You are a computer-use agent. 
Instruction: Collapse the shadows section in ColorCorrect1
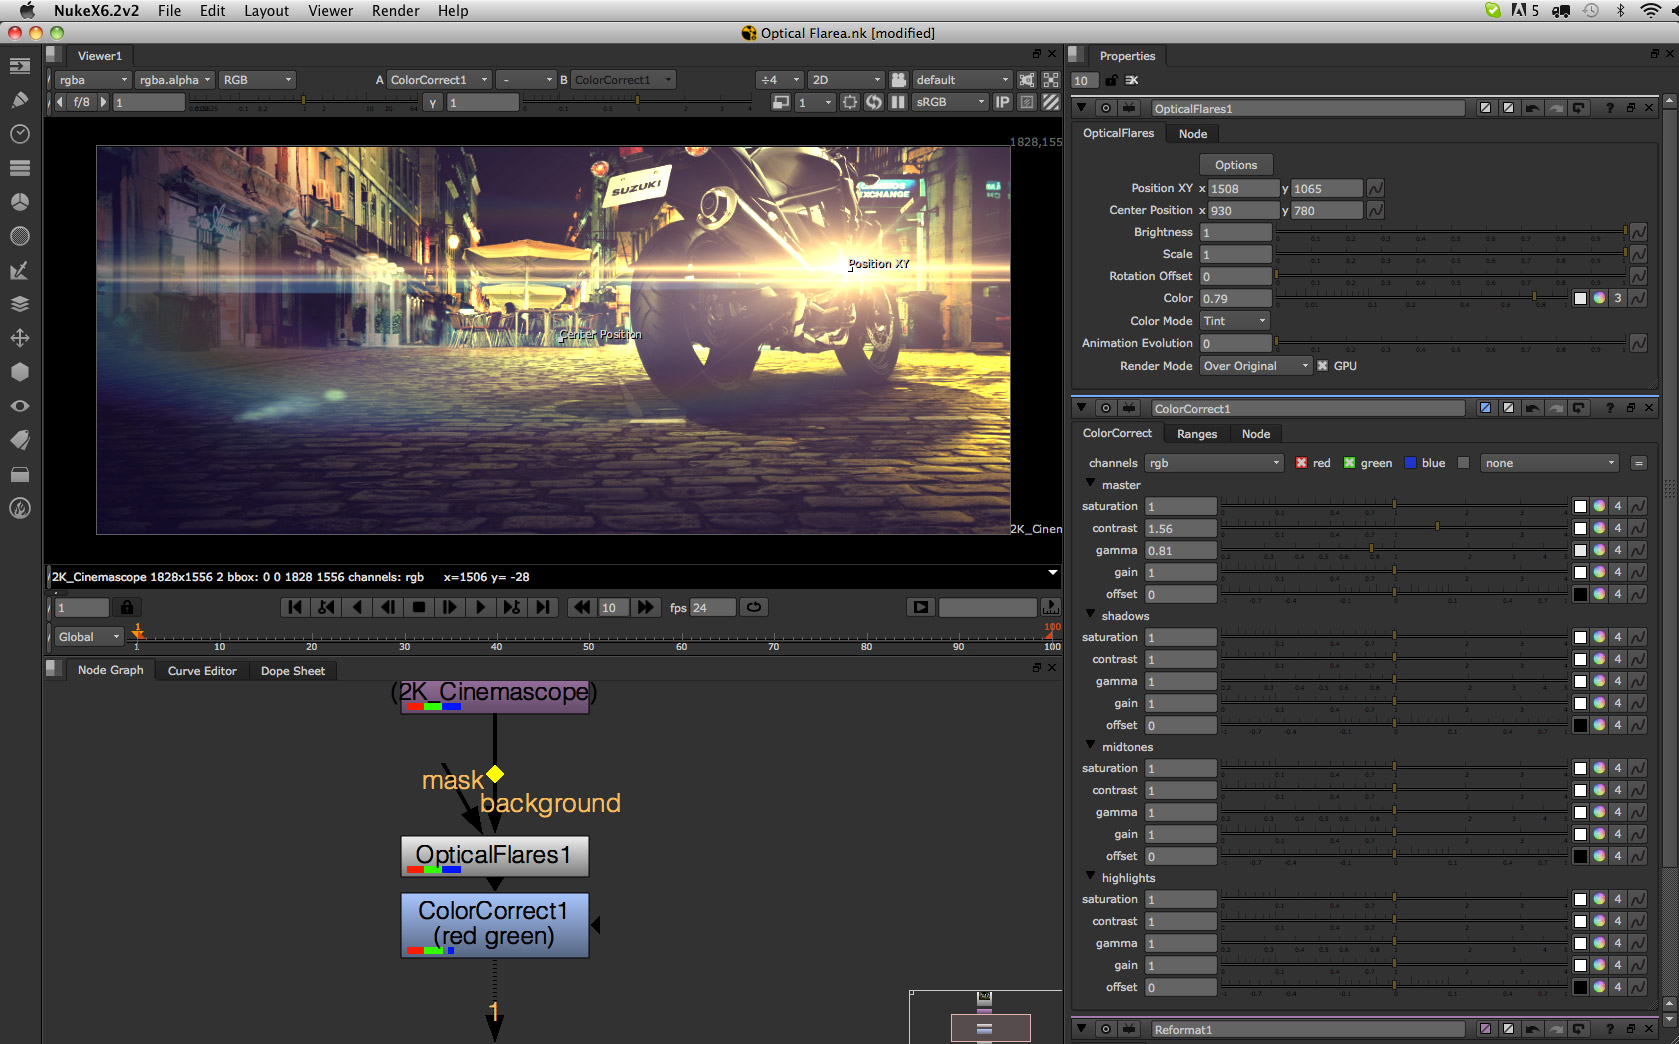coord(1089,616)
